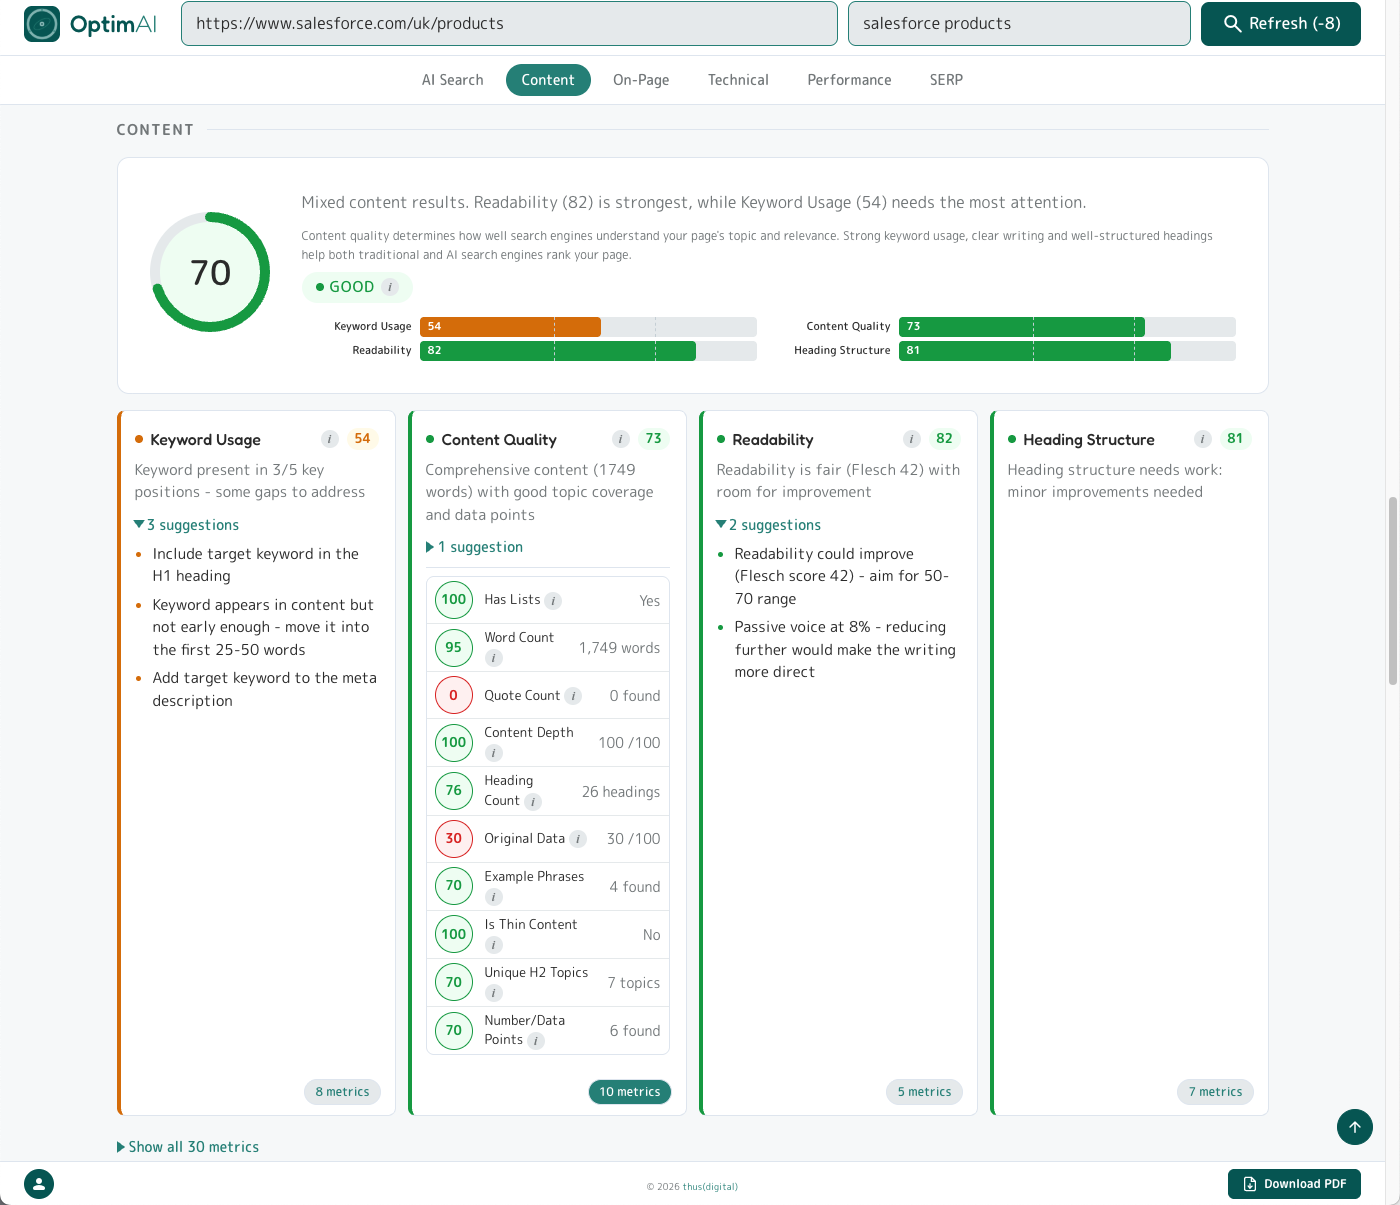Click the Content Quality score bar showing 73

point(1067,327)
